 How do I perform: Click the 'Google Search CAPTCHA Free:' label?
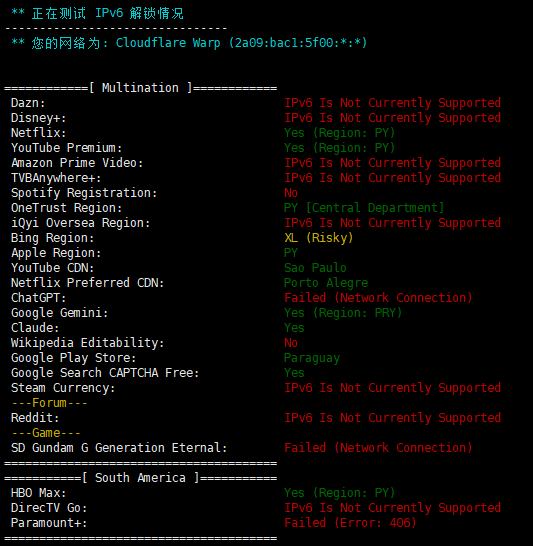[105, 373]
